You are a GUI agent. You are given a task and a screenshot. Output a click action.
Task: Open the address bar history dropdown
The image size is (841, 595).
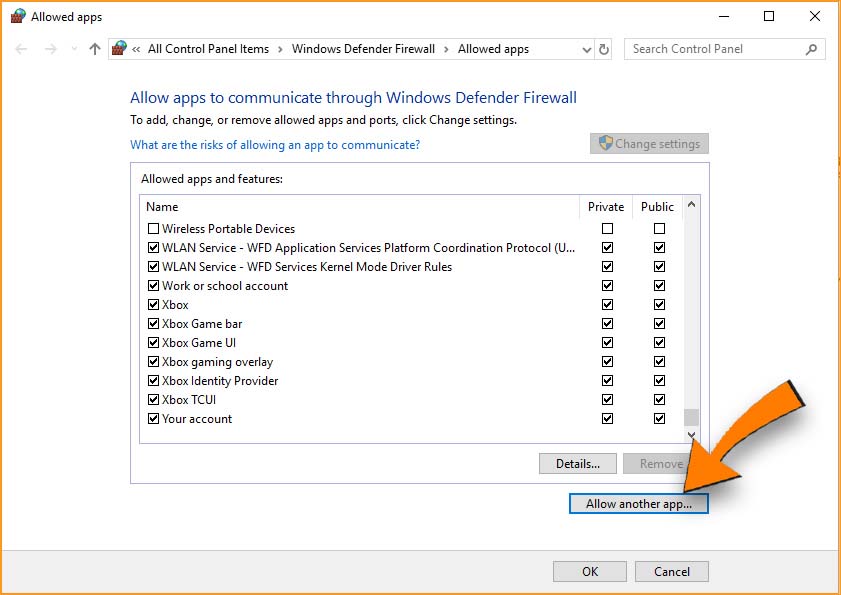pos(586,49)
